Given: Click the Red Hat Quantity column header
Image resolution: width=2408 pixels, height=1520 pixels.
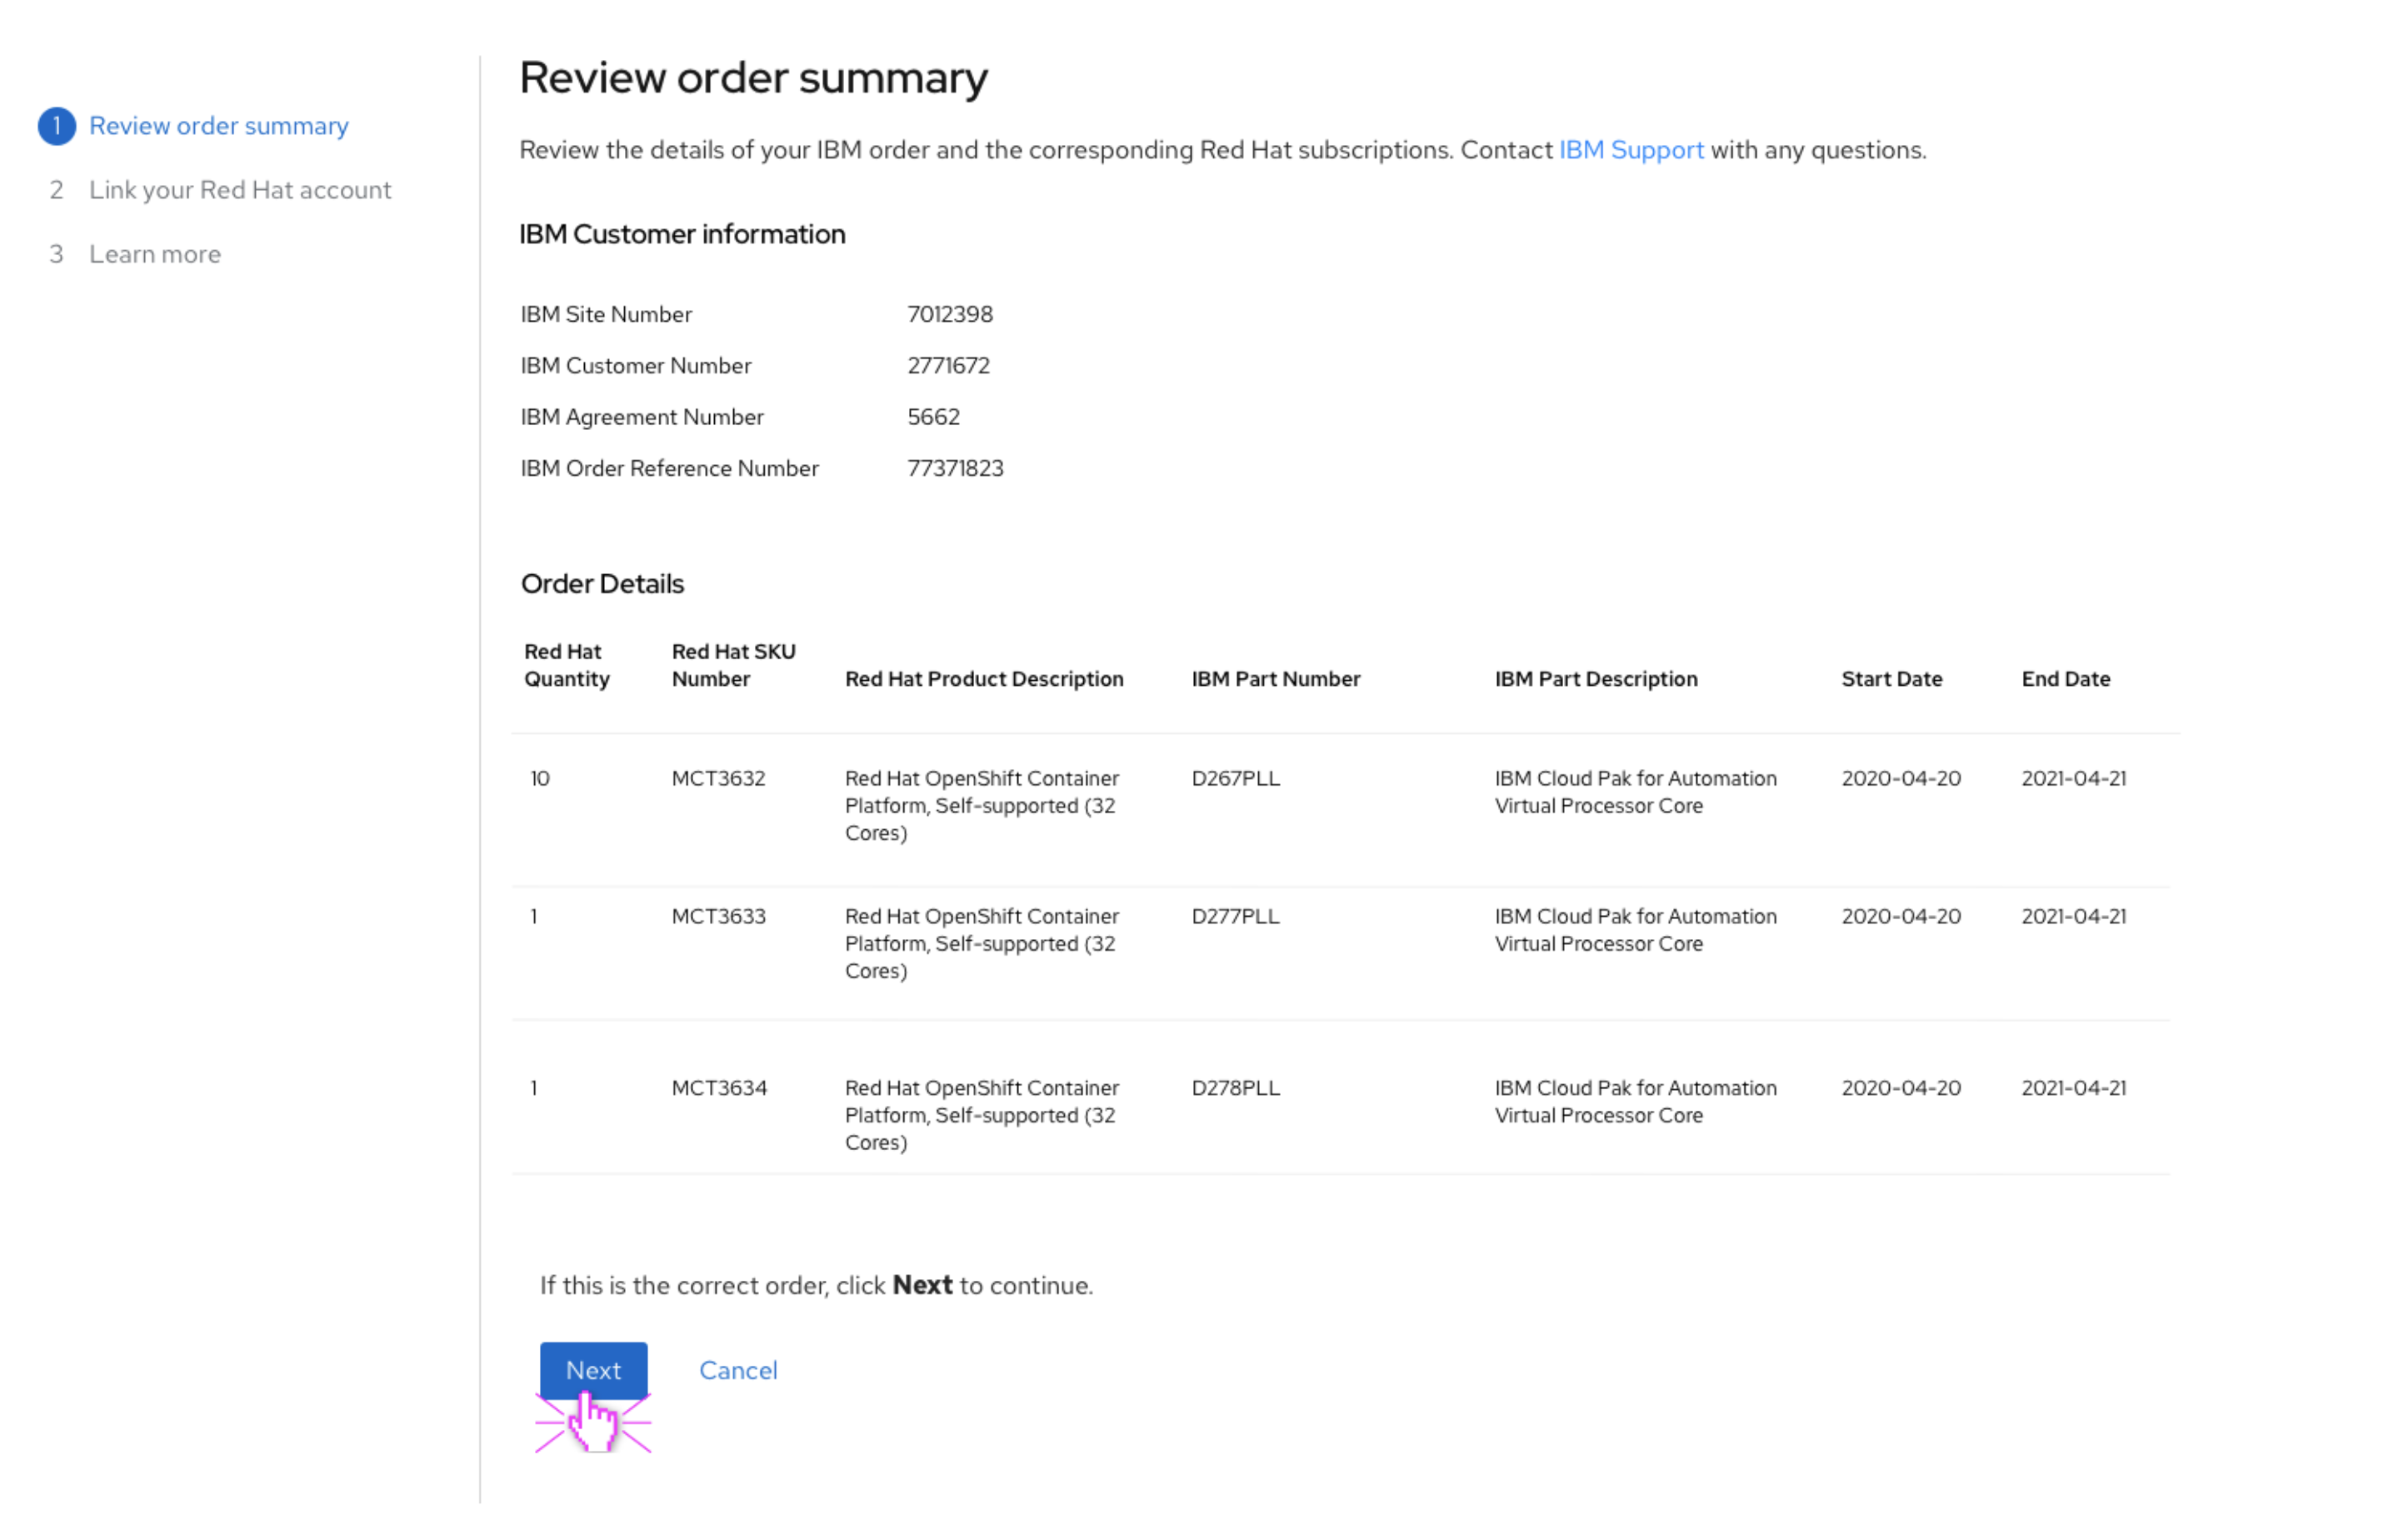Looking at the screenshot, I should [566, 665].
